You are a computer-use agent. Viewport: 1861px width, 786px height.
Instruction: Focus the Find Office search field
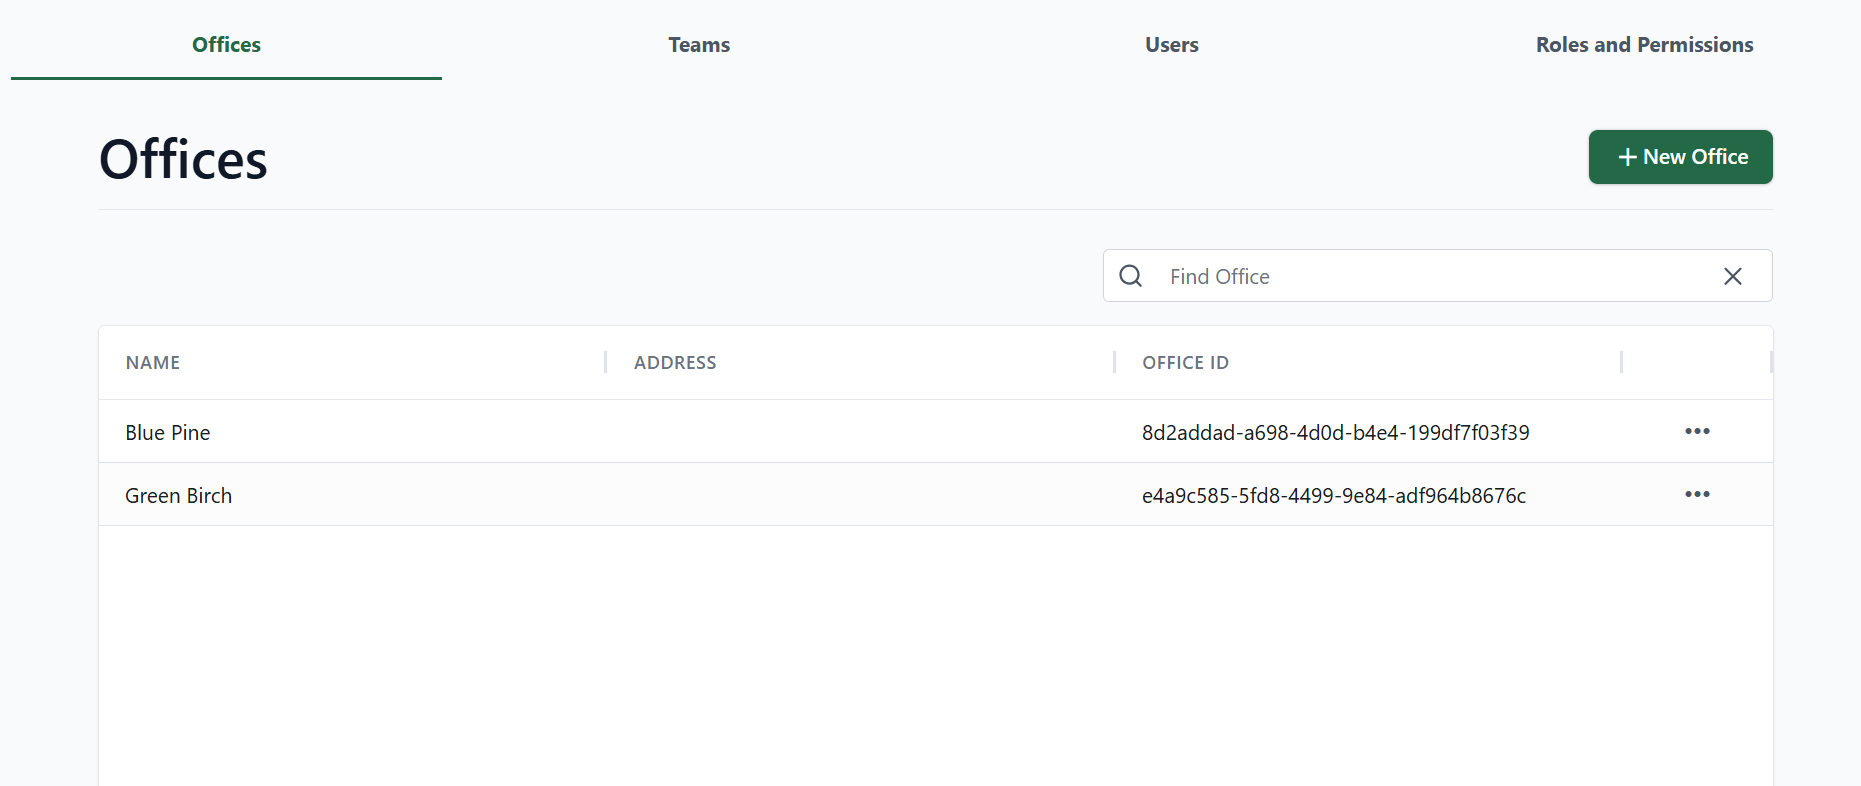click(1436, 276)
